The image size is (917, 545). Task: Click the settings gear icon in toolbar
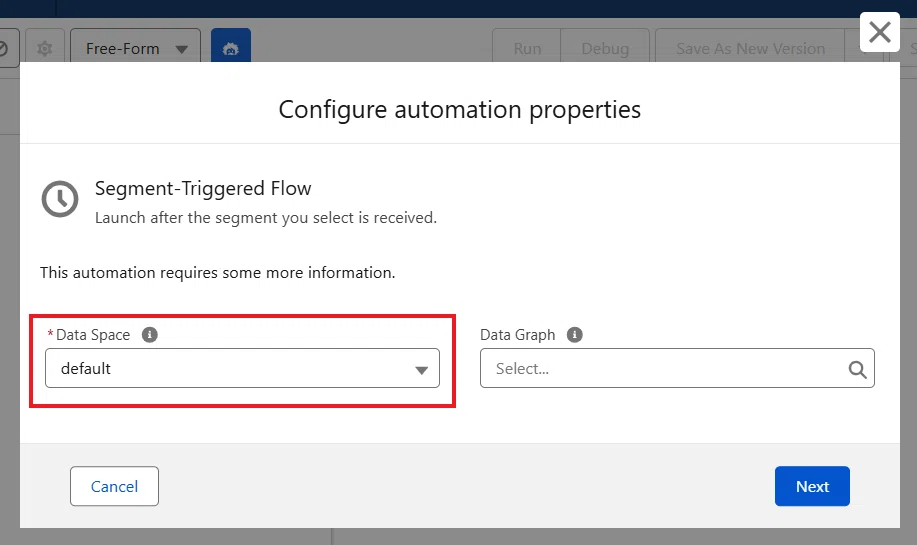click(44, 49)
